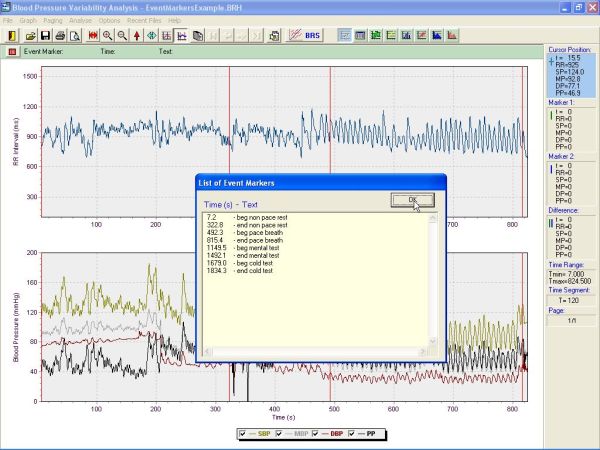Click the print preview toolbar icon
Viewport: 600px width, 450px height.
click(x=75, y=35)
